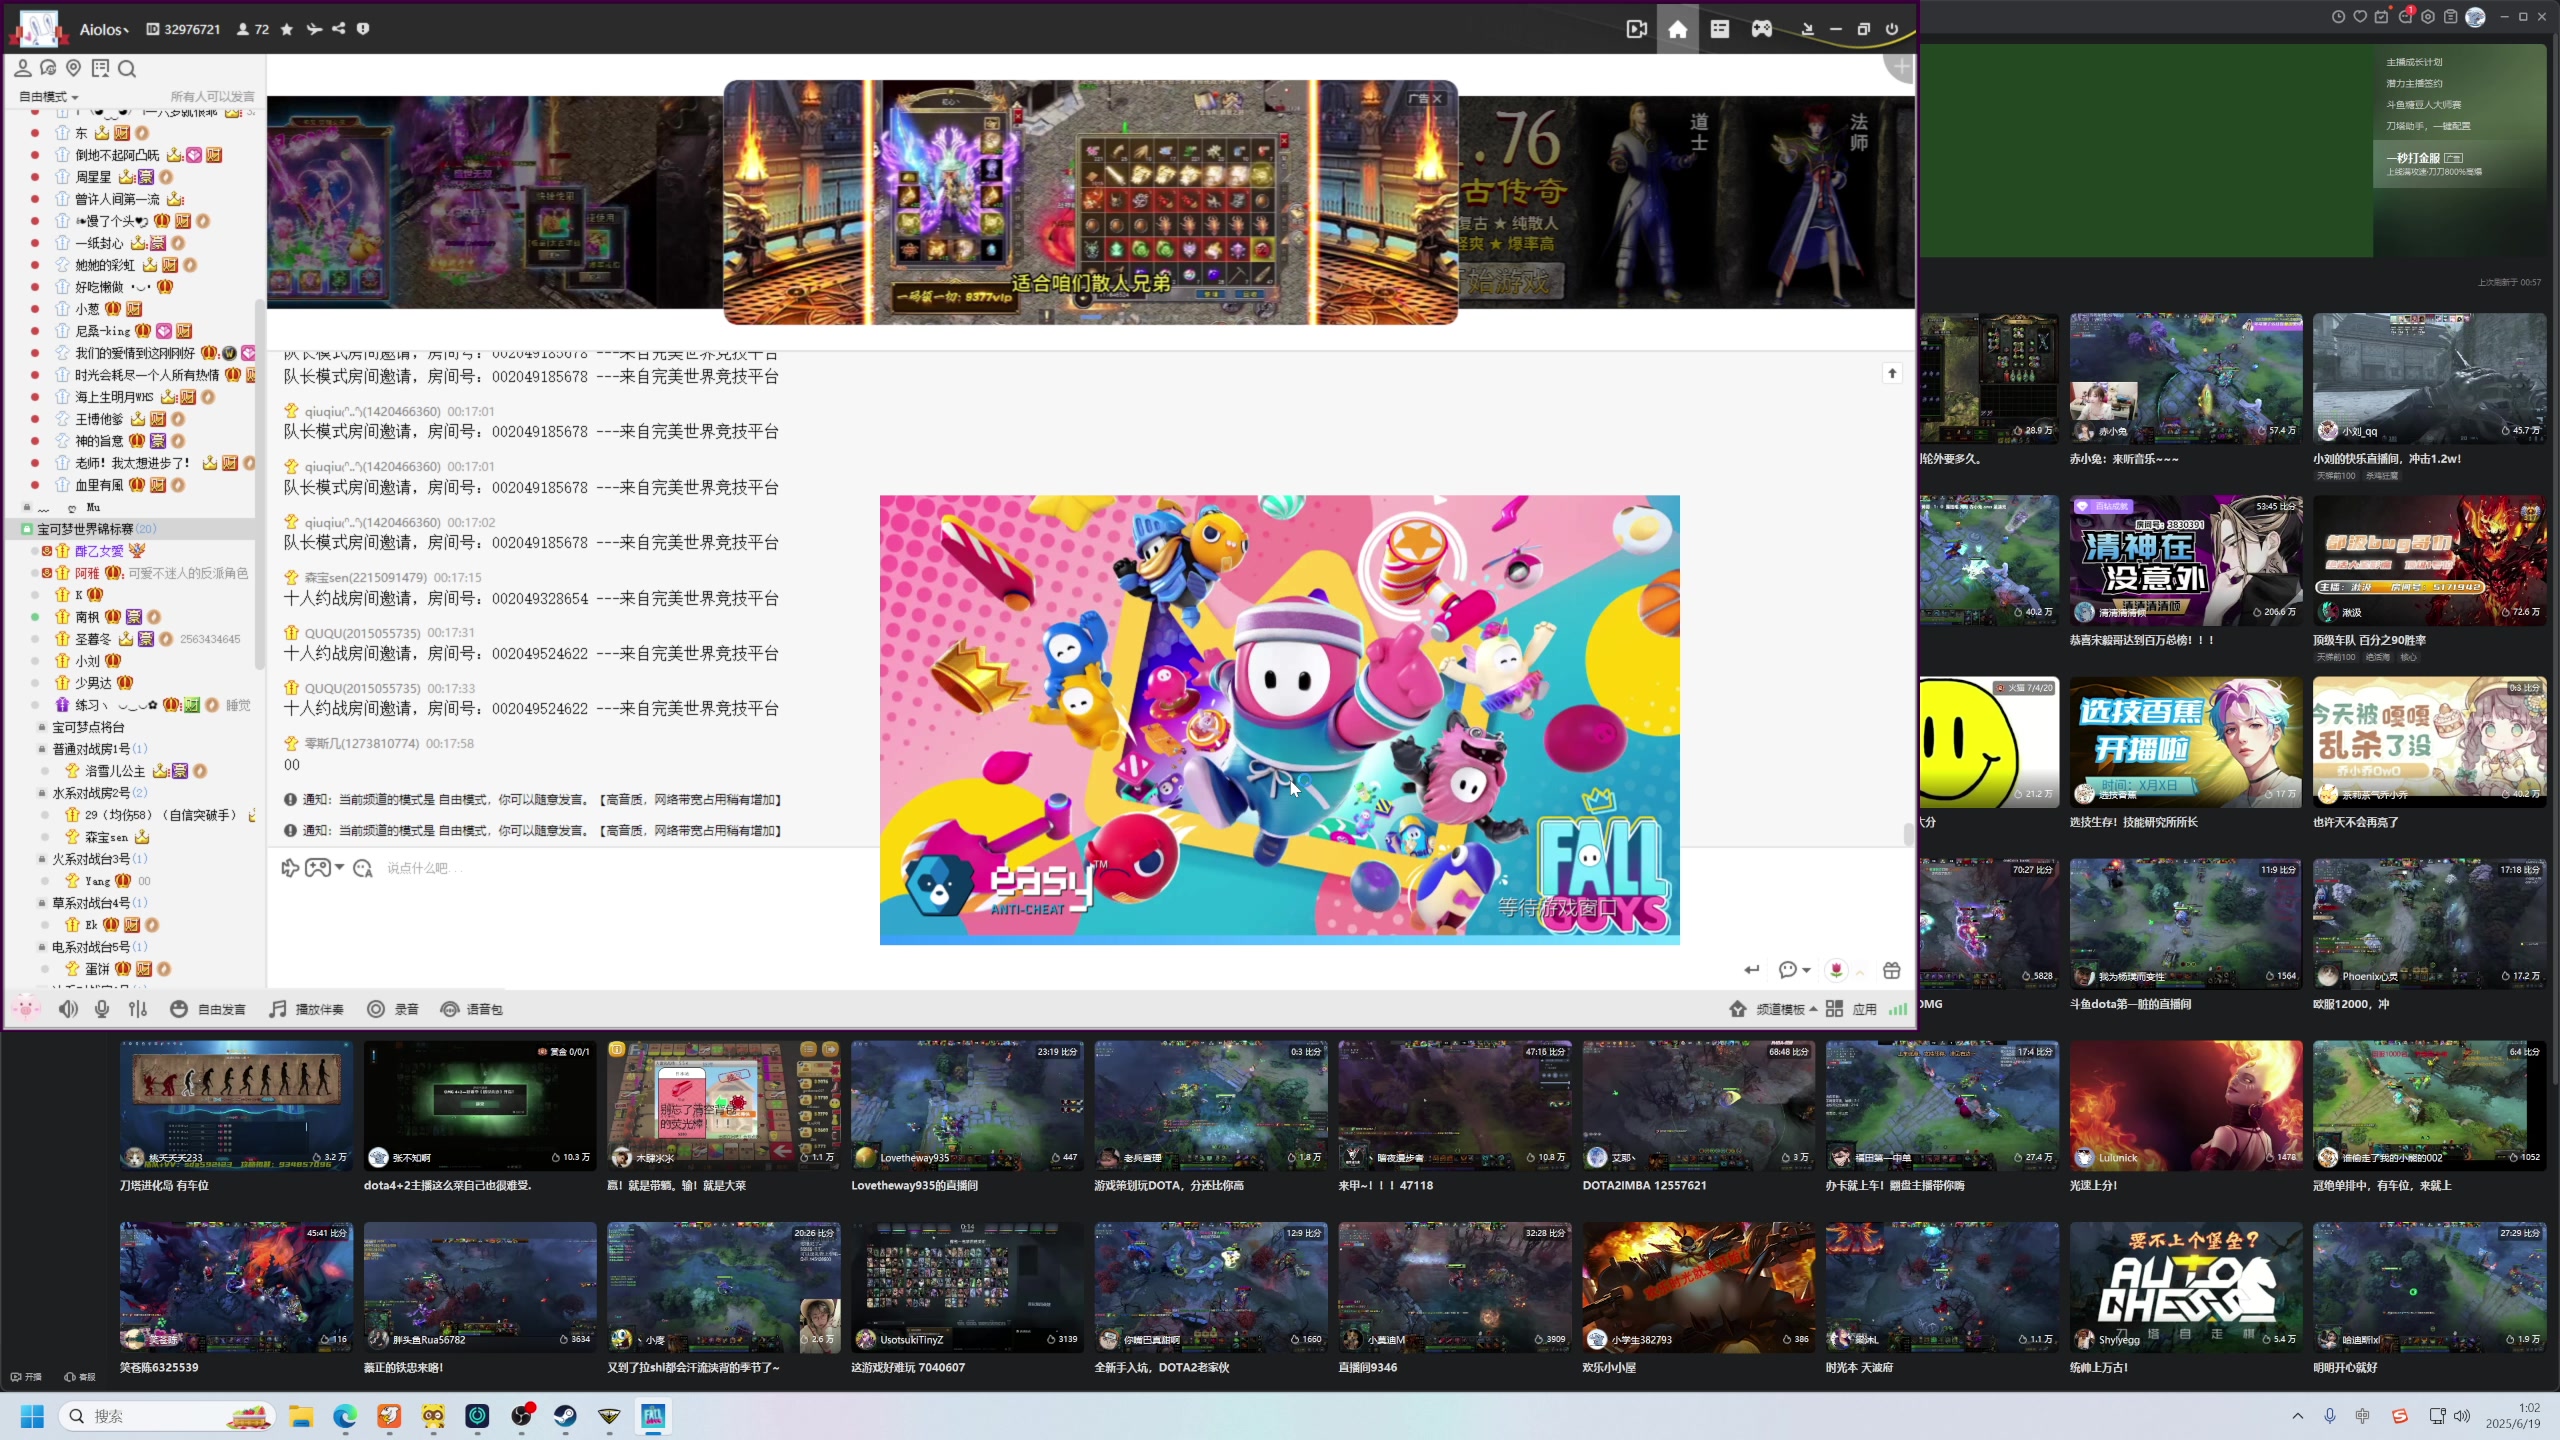The height and width of the screenshot is (1440, 2560).
Task: Select the 宝可梦点将台 sub-channel
Action: click(88, 727)
